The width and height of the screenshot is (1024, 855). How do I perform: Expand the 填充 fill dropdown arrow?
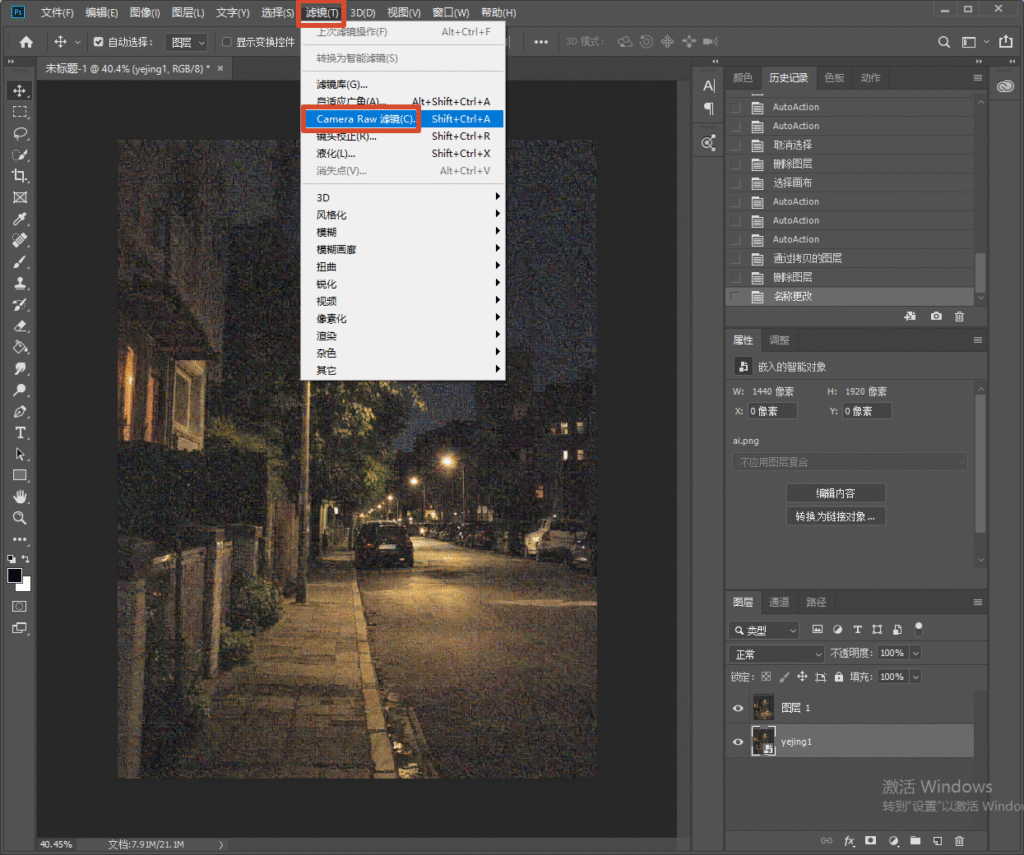pyautogui.click(x=916, y=677)
